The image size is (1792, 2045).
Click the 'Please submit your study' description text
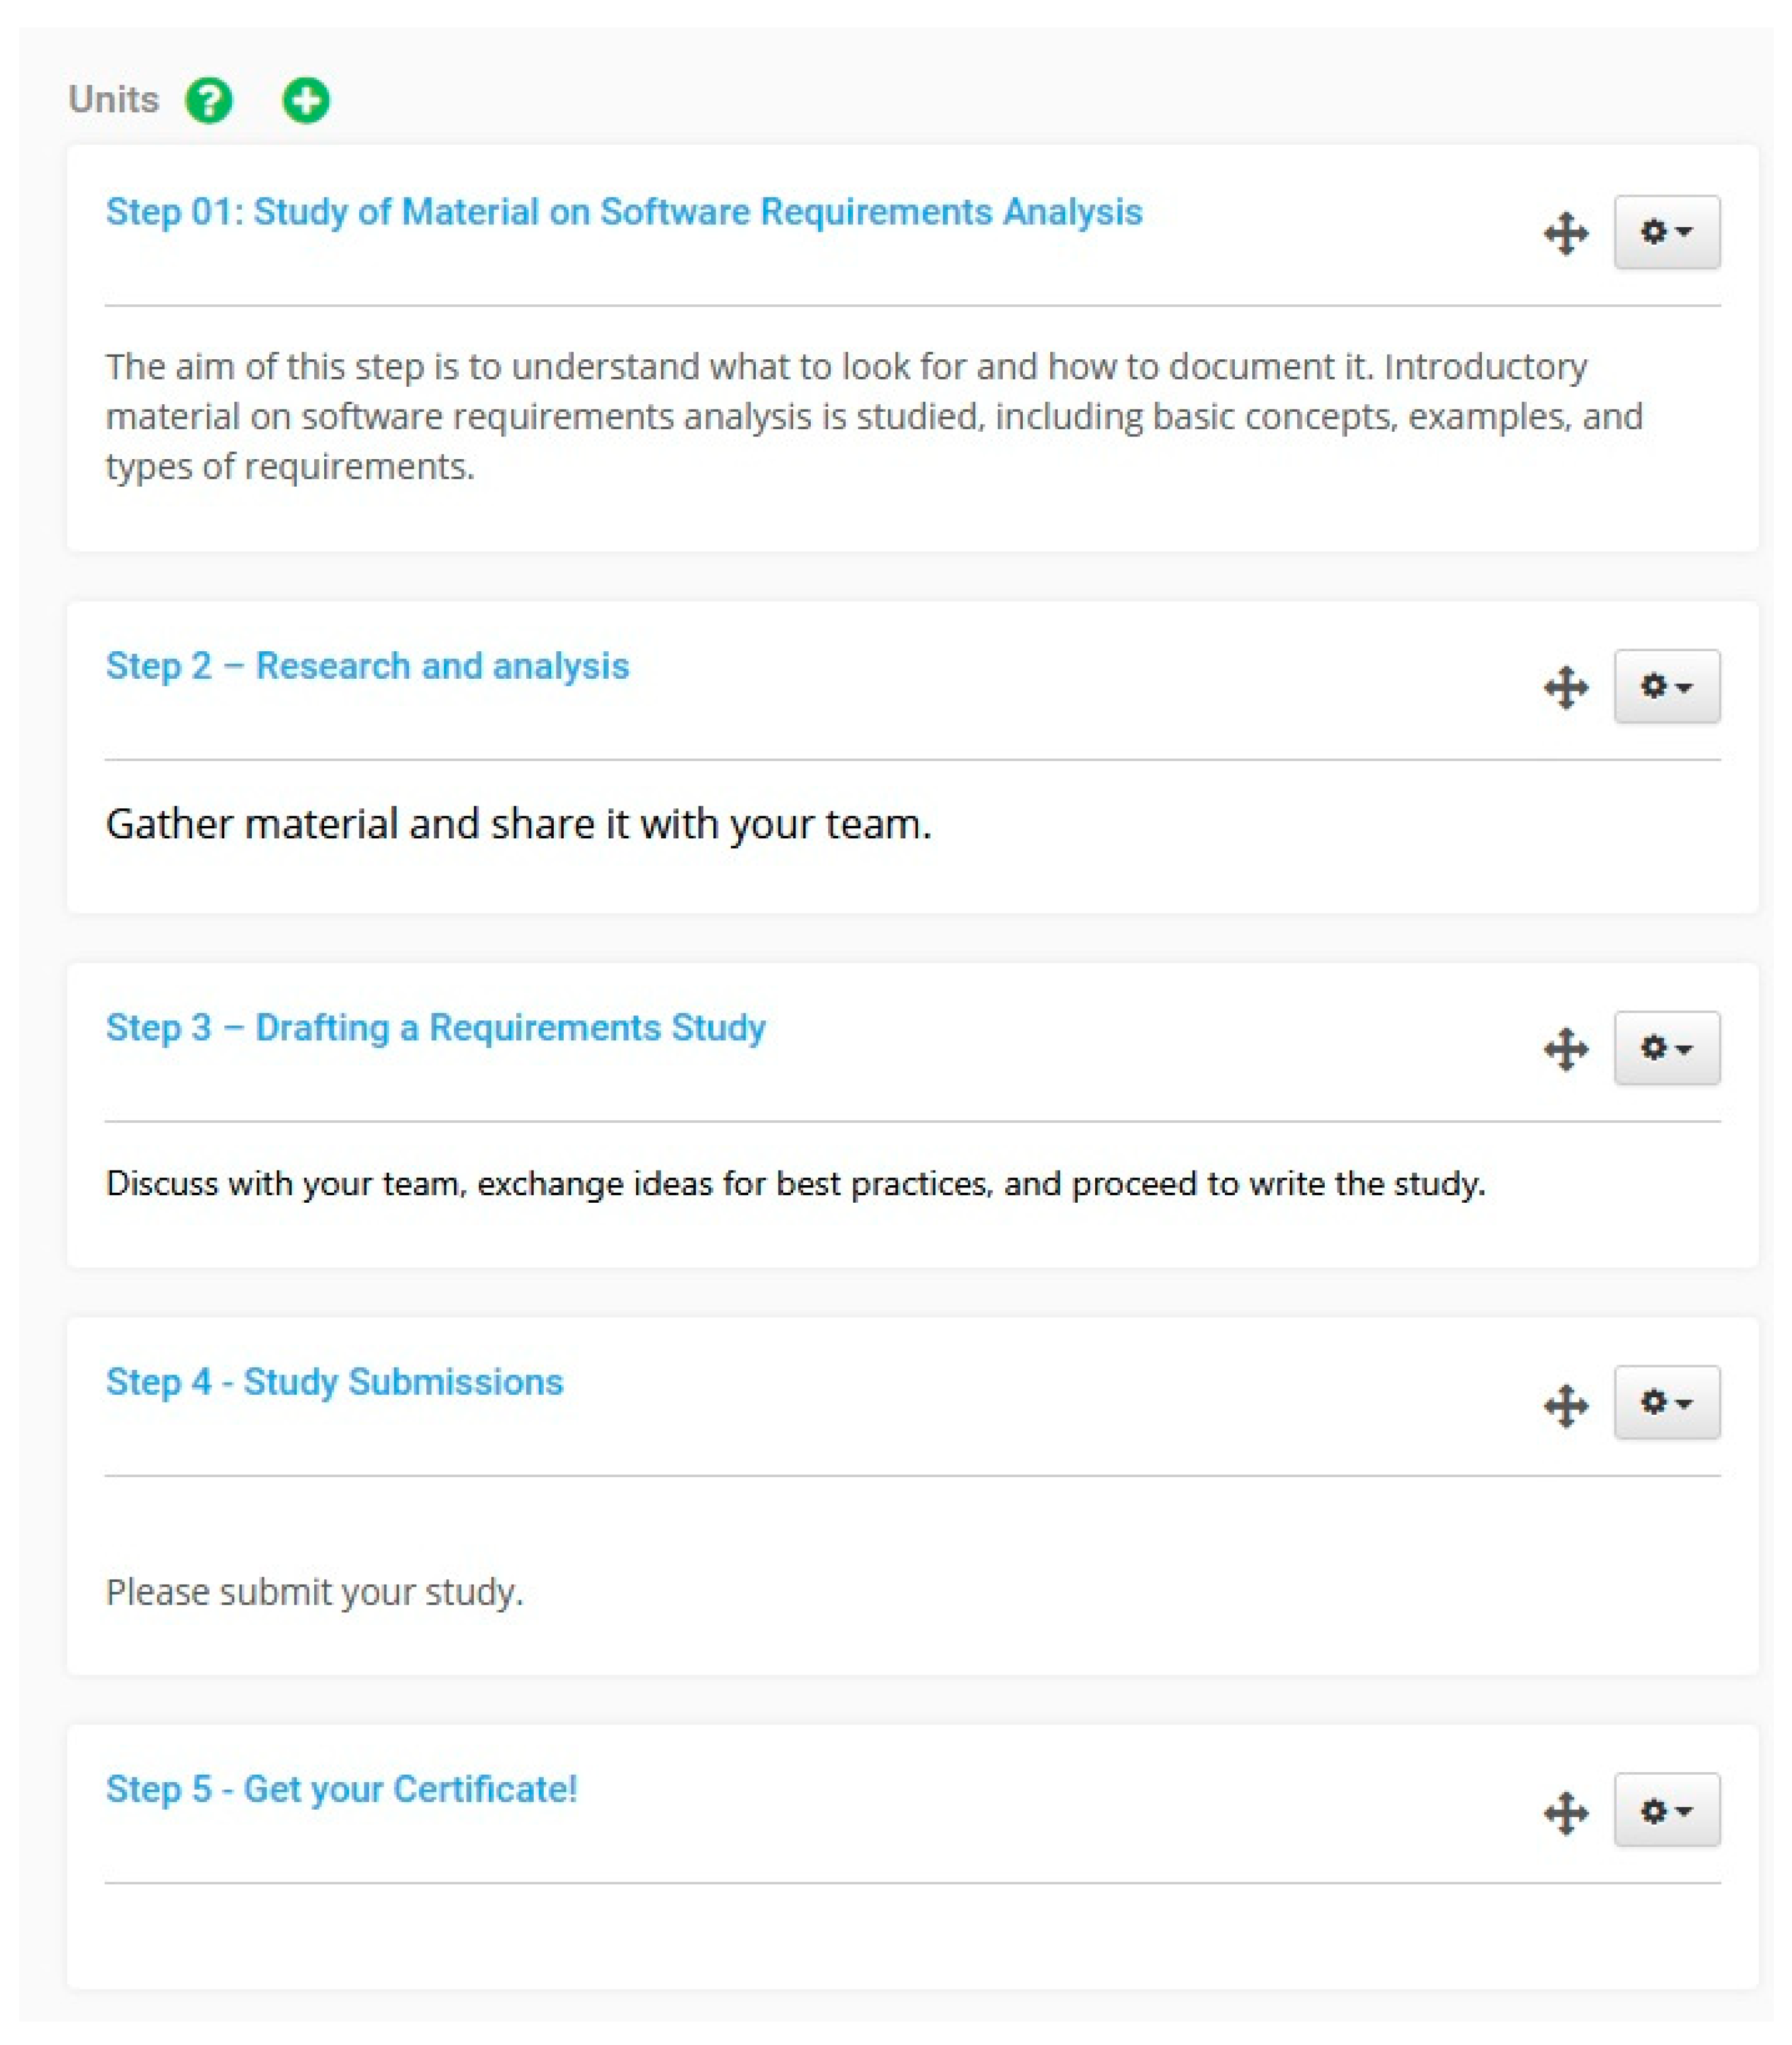(314, 1591)
